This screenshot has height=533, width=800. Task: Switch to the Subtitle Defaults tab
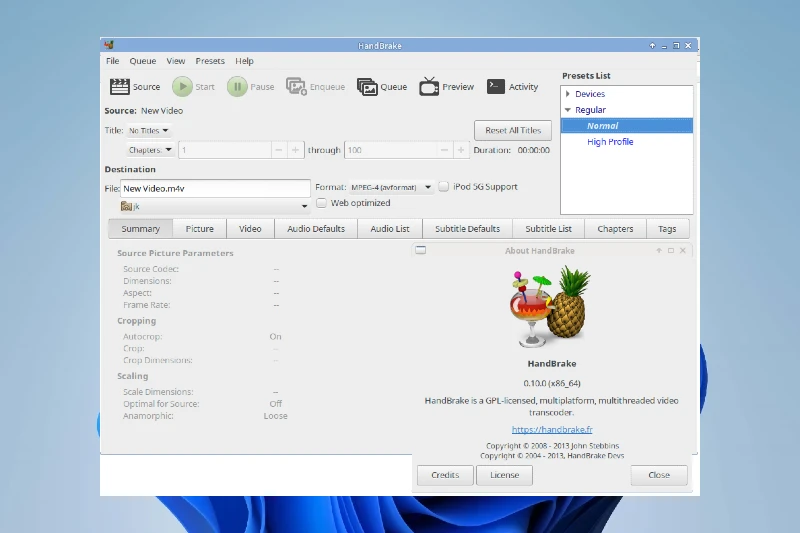point(467,229)
